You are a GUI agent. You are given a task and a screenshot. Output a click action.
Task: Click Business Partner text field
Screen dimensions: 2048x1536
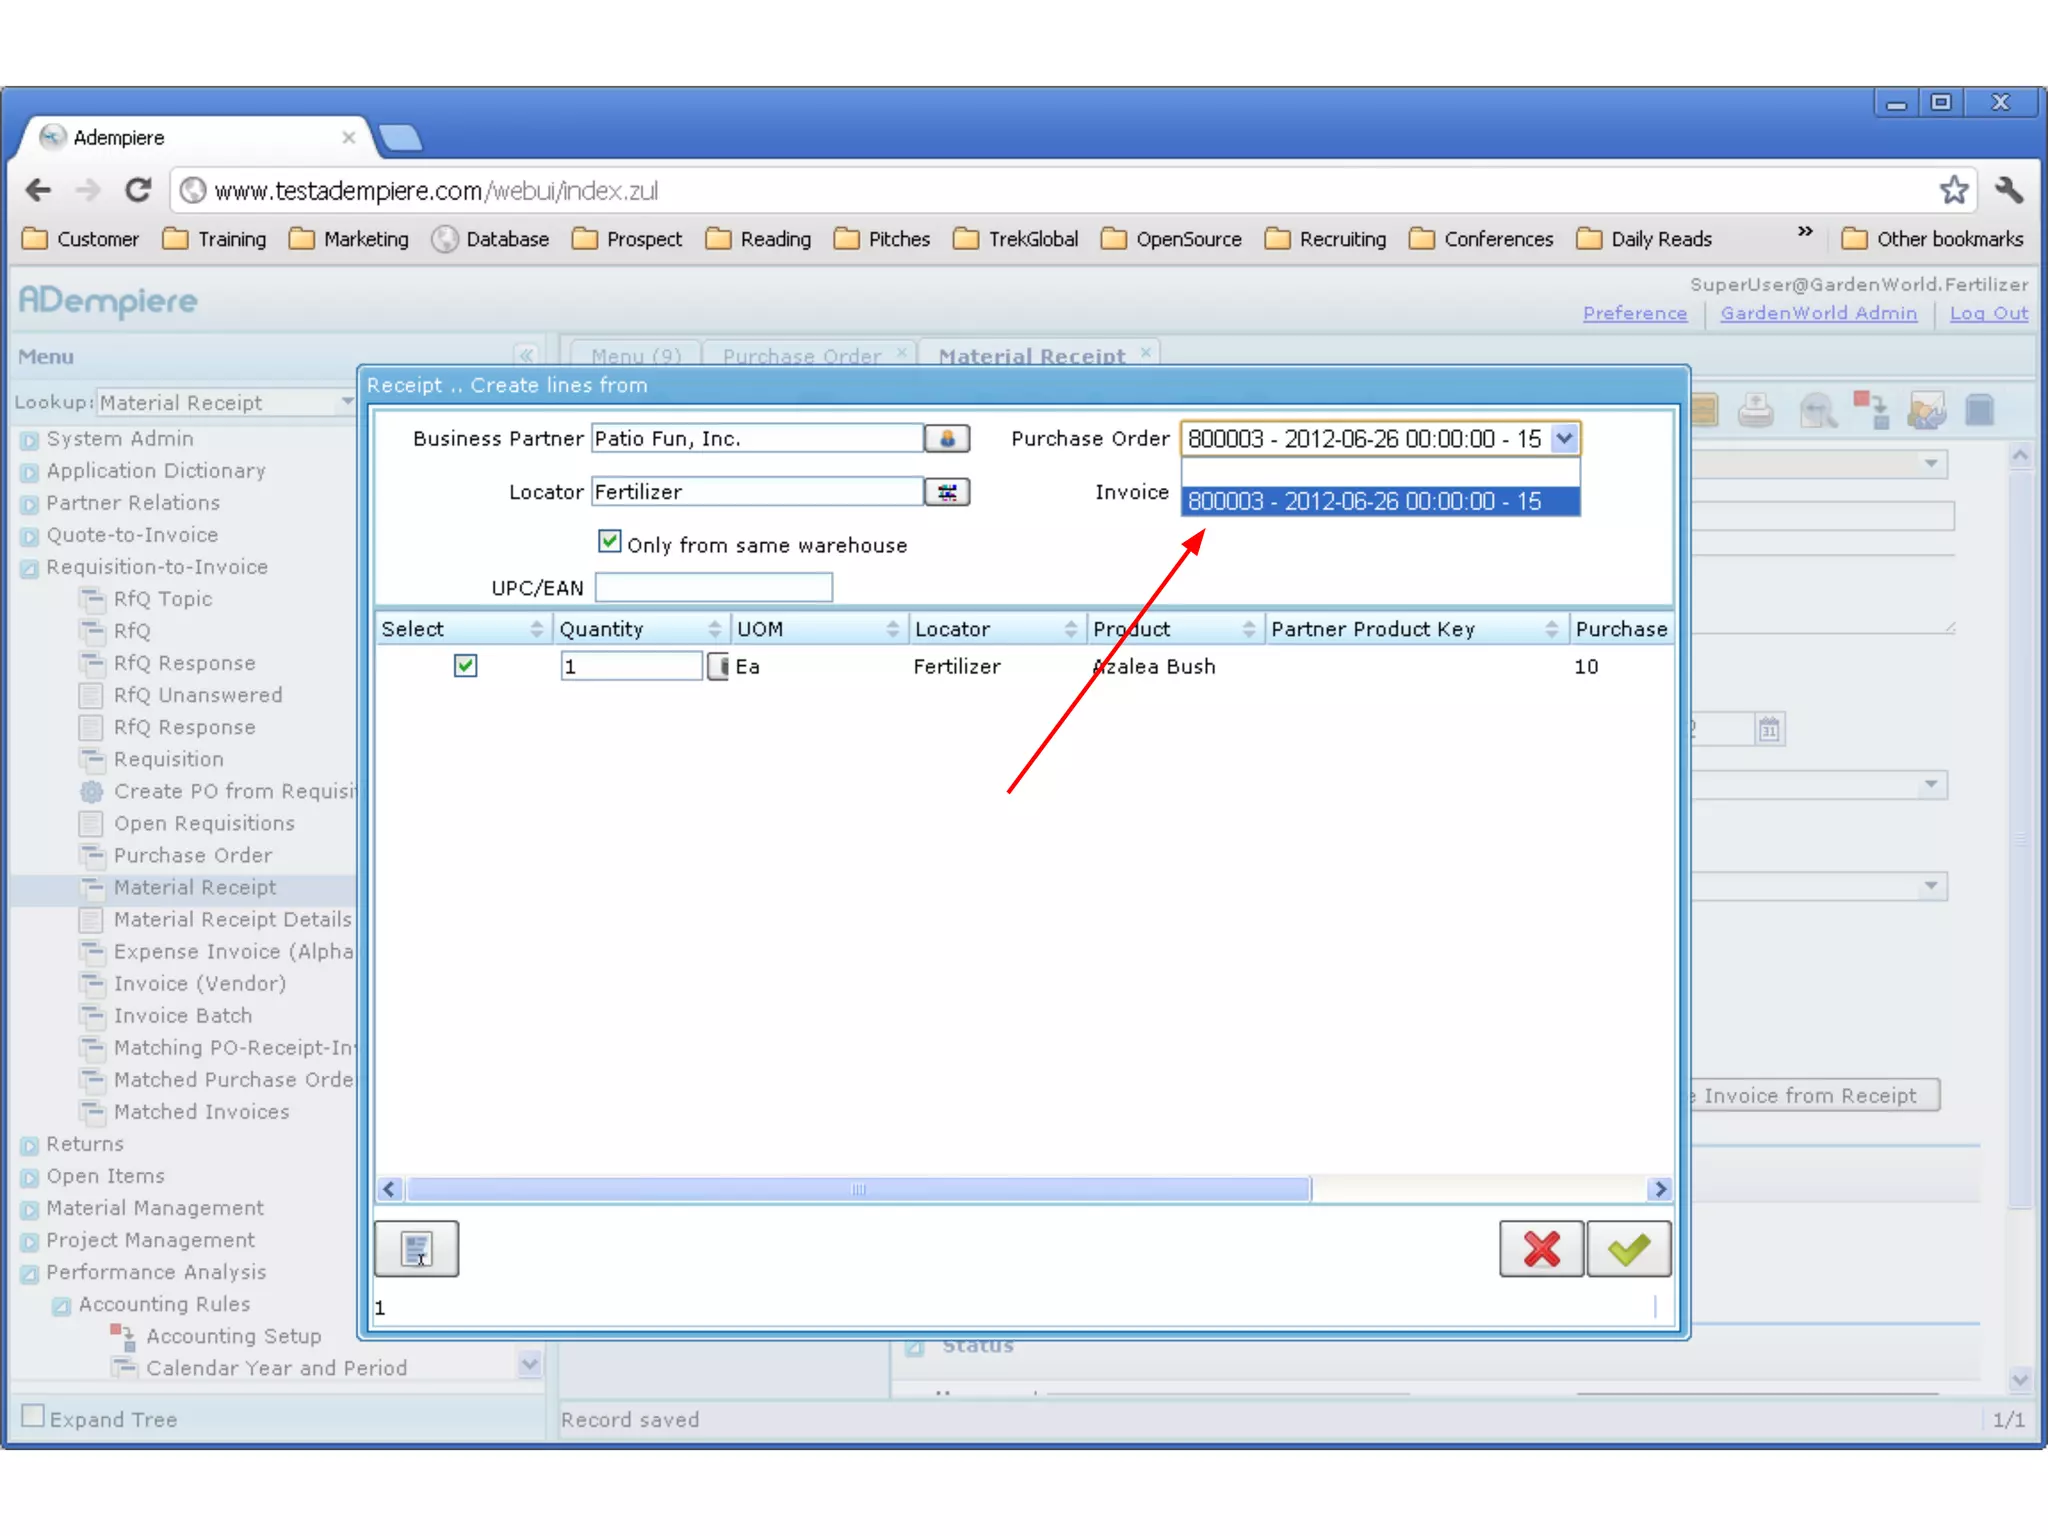(x=757, y=438)
